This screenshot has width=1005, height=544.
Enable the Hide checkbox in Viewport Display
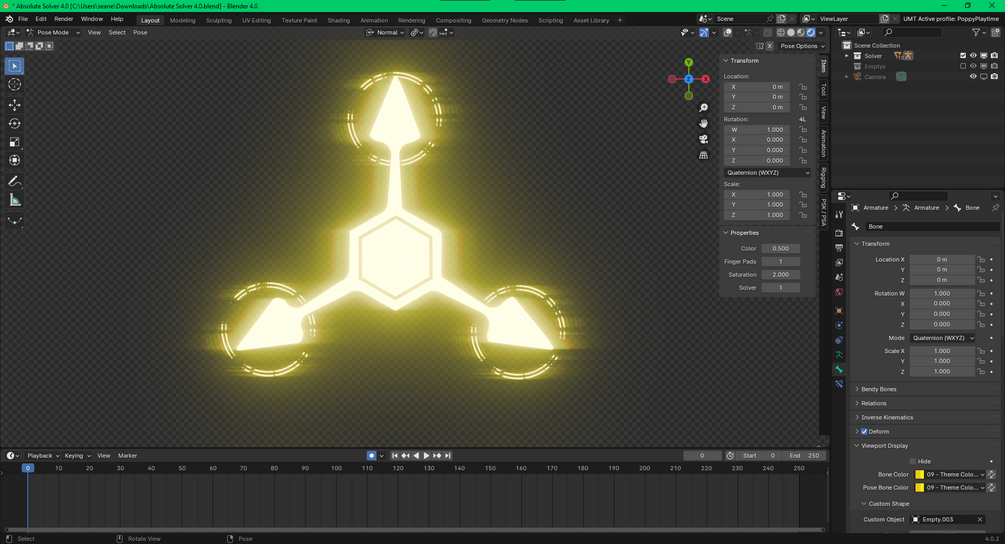[913, 461]
